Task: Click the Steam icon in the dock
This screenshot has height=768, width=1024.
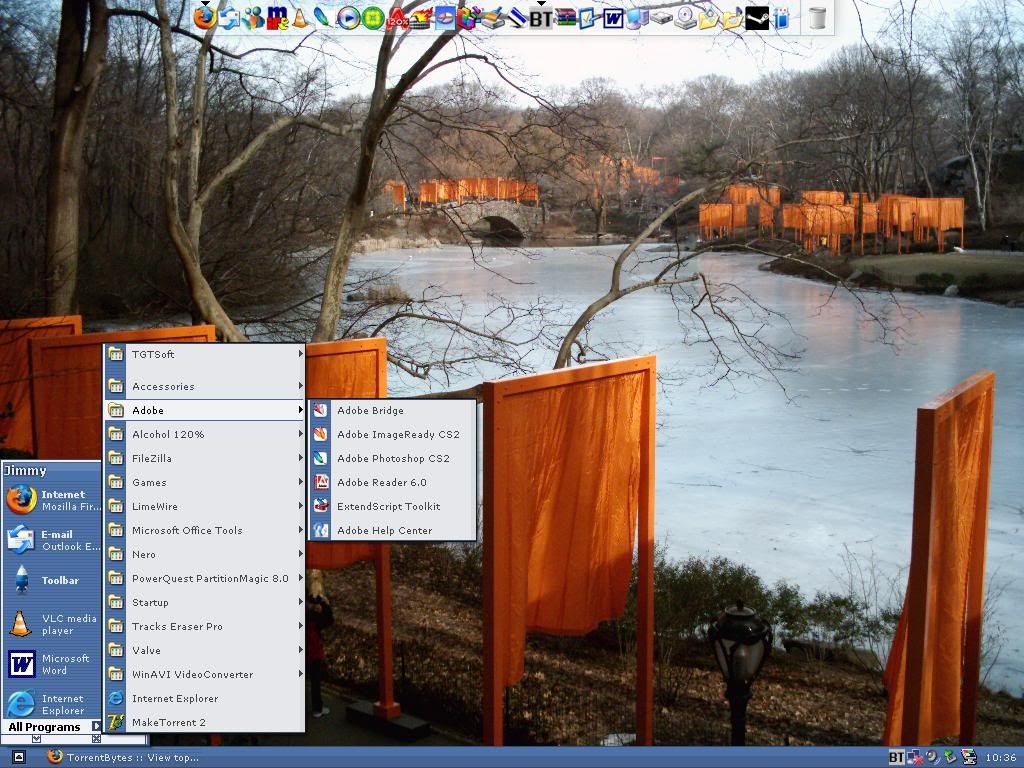Action: (757, 17)
